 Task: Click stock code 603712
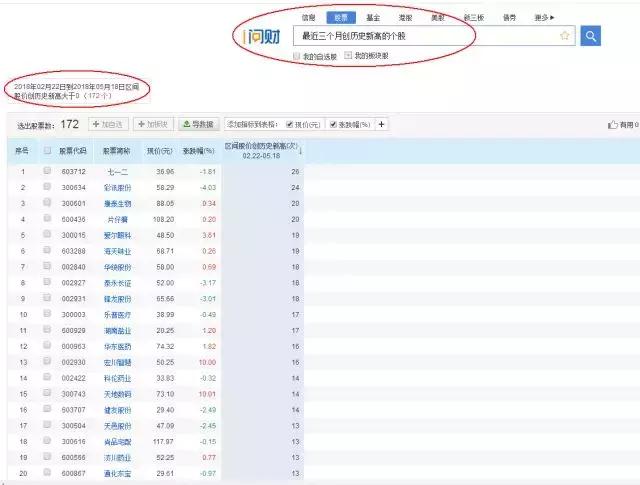point(73,172)
